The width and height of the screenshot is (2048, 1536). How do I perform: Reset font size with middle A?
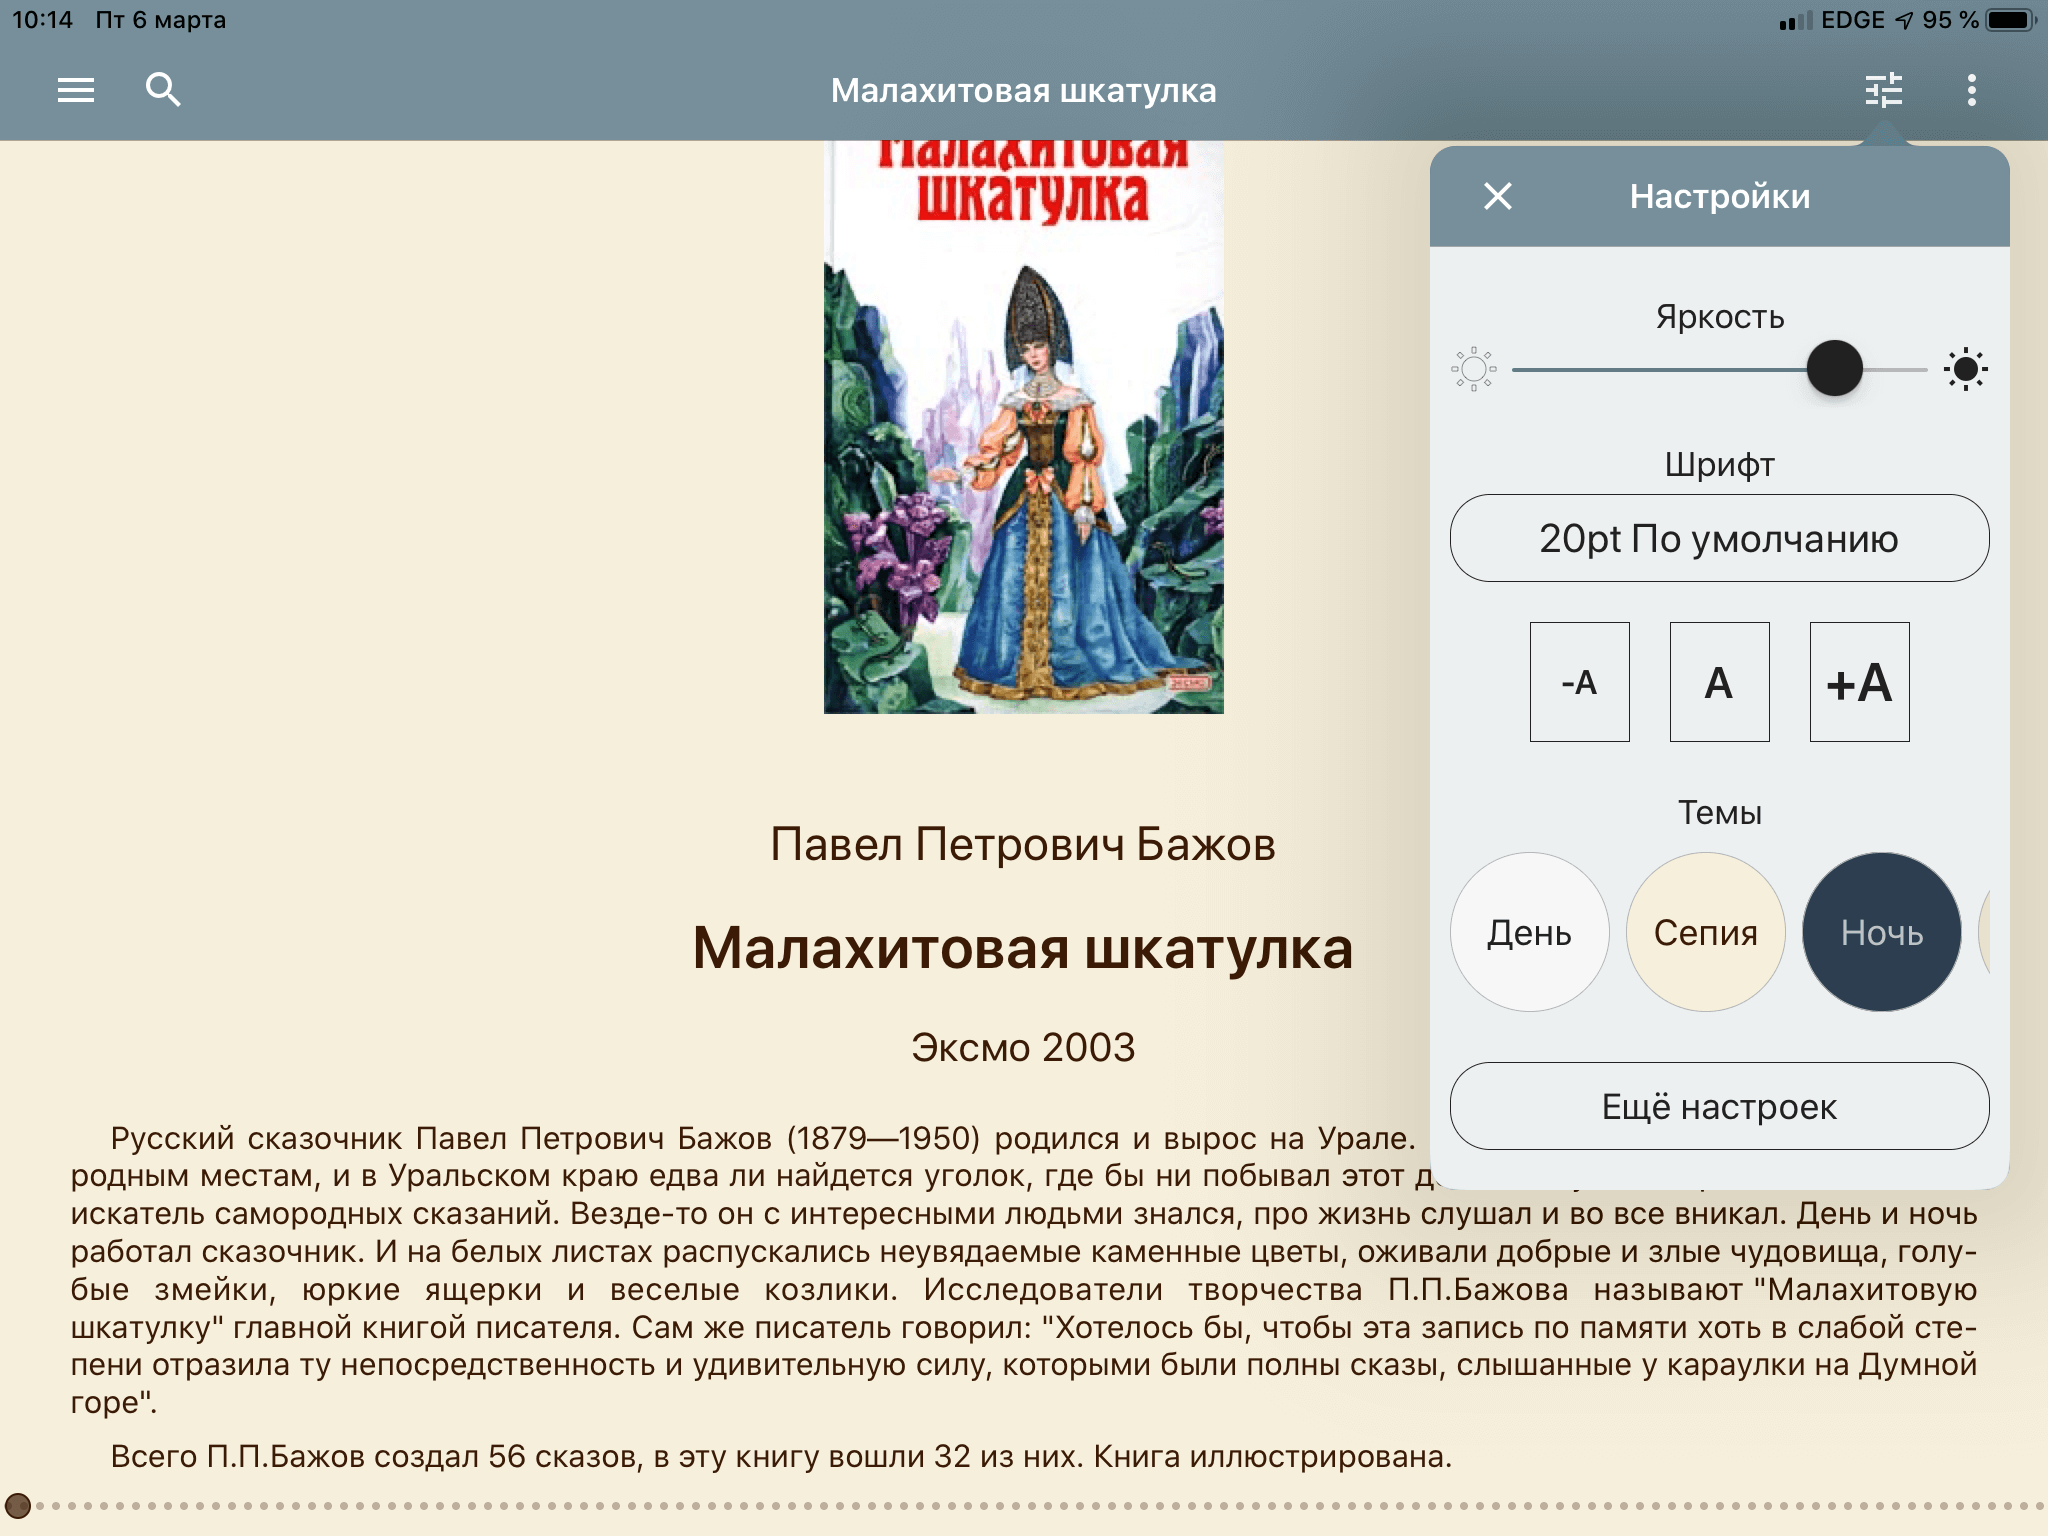click(1719, 682)
